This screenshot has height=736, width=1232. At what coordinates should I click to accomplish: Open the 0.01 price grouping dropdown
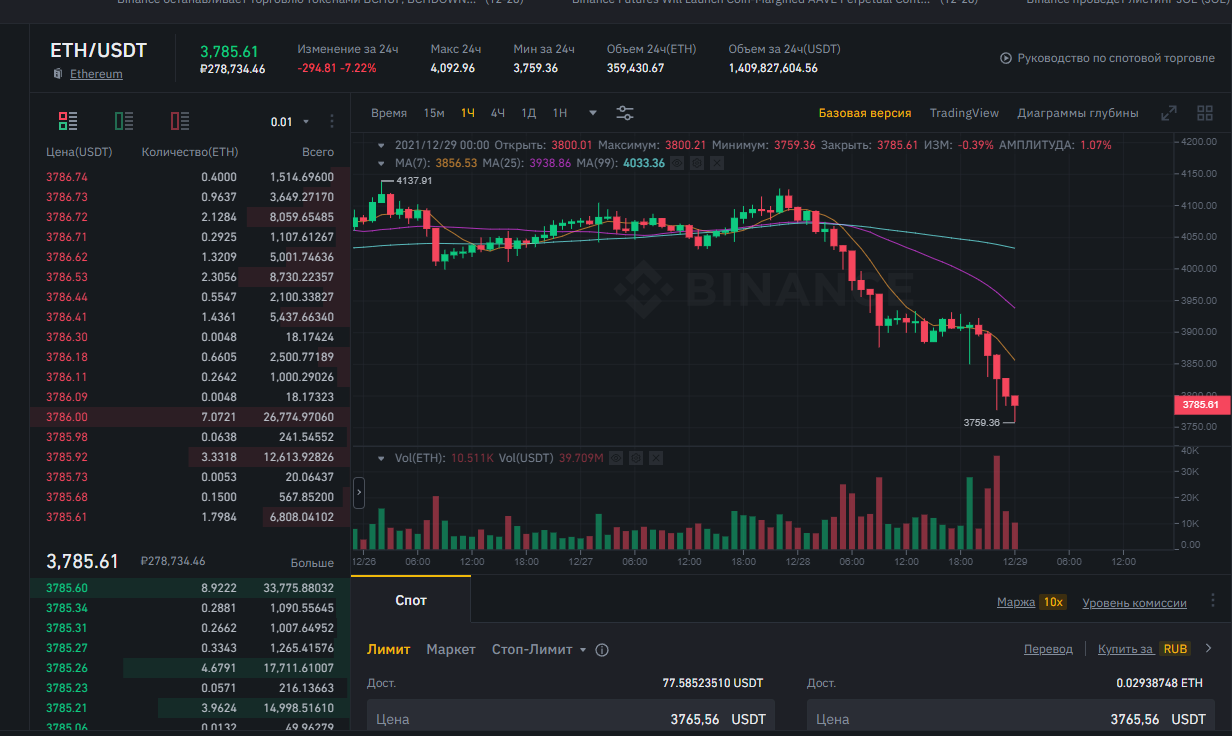(290, 122)
